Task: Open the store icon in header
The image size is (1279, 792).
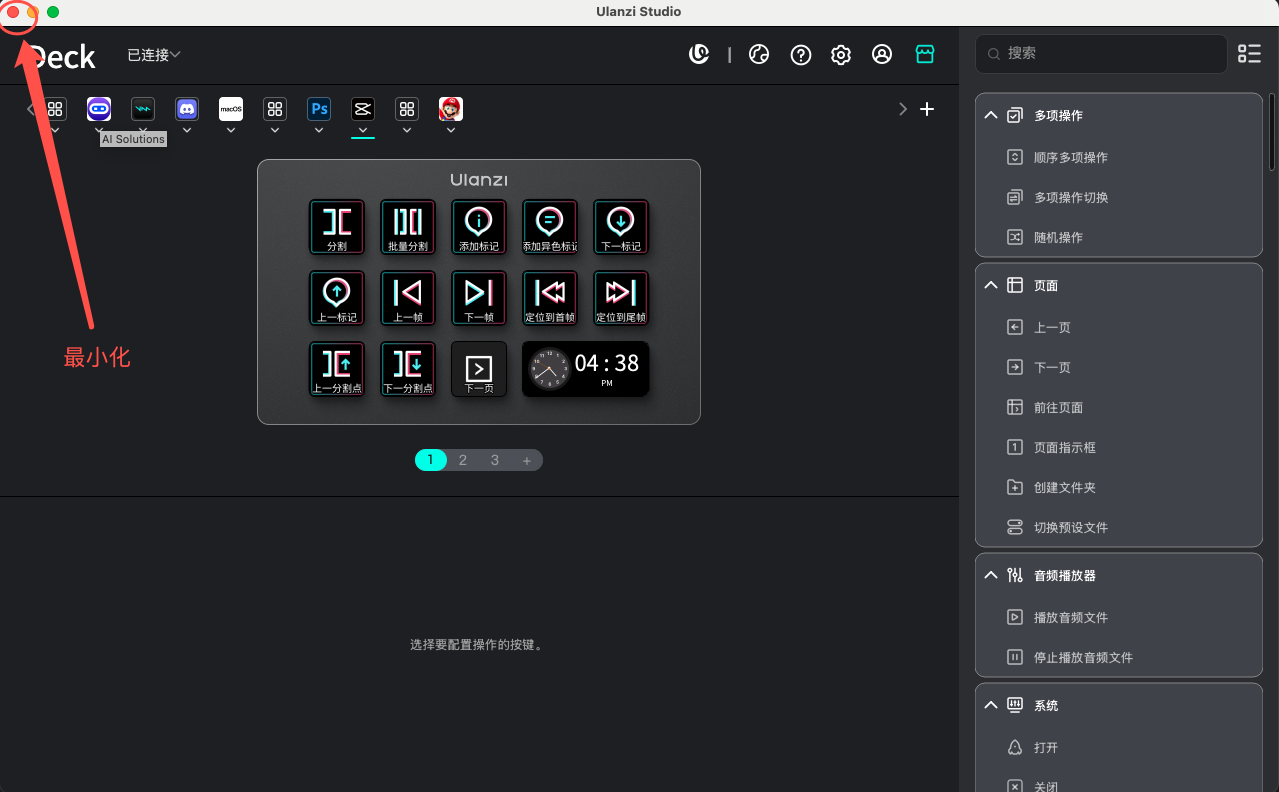Action: [925, 55]
